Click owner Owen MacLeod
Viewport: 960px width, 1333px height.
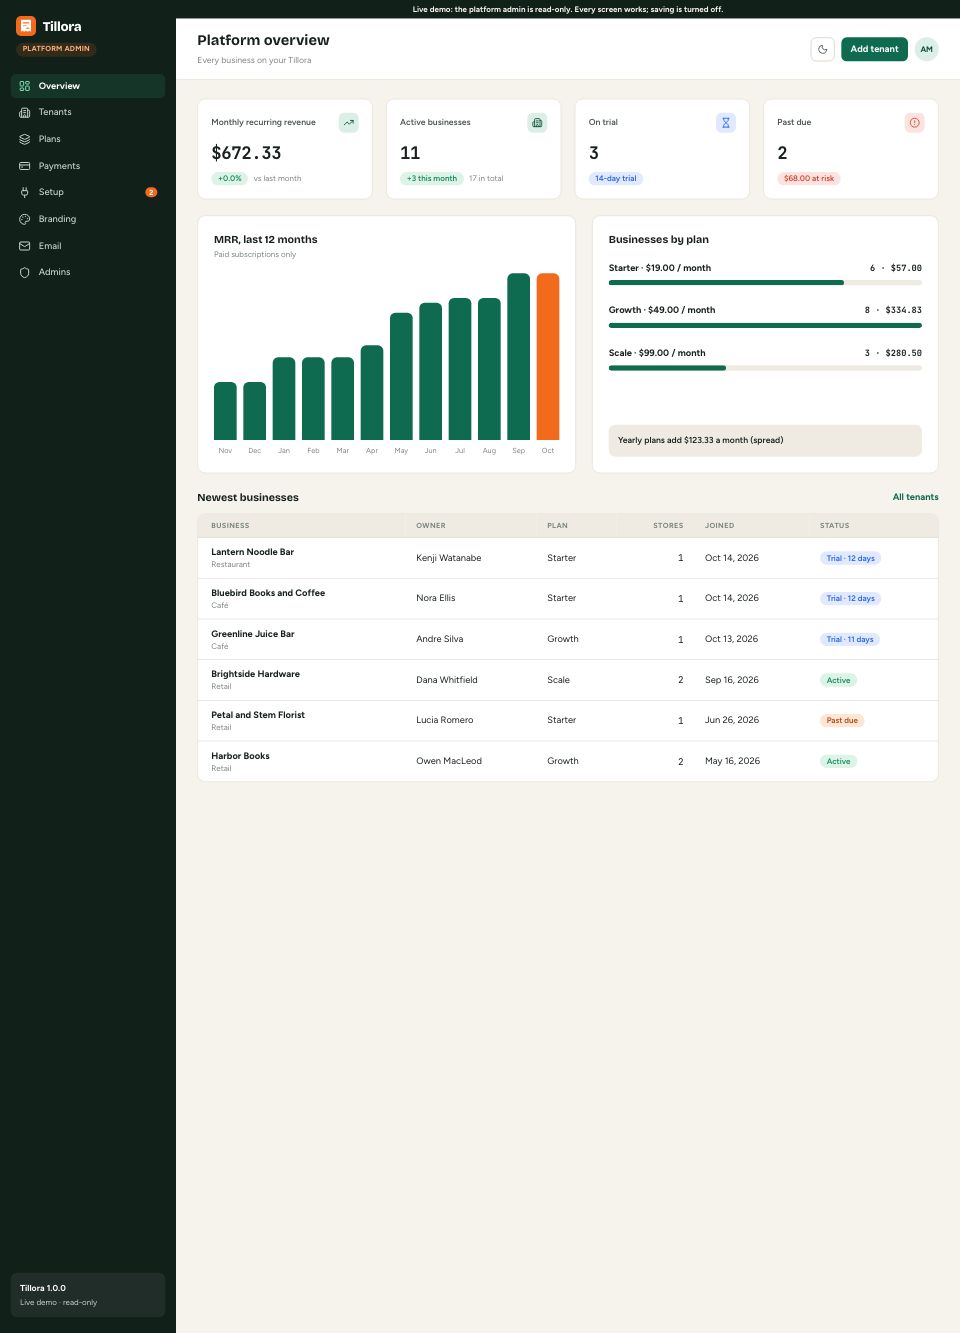click(449, 761)
